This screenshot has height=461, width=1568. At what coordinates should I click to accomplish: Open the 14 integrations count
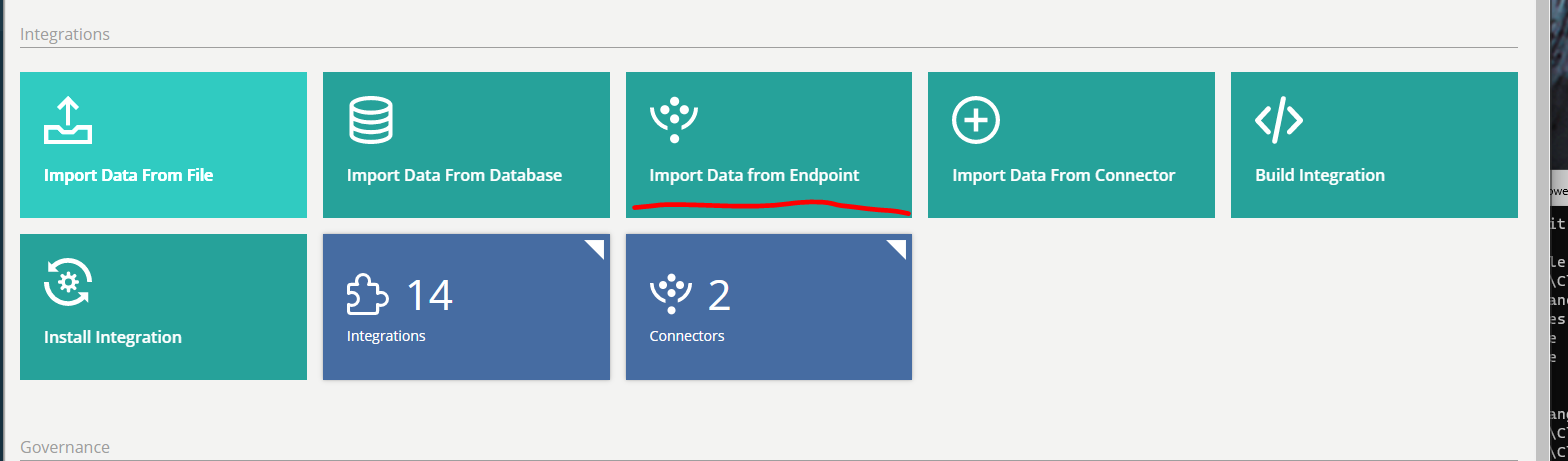429,295
